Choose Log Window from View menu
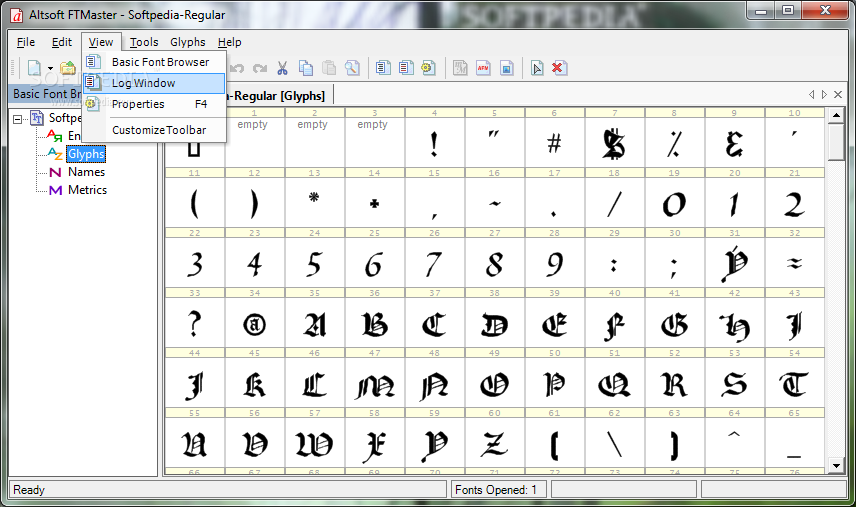The height and width of the screenshot is (507, 856). pos(154,83)
